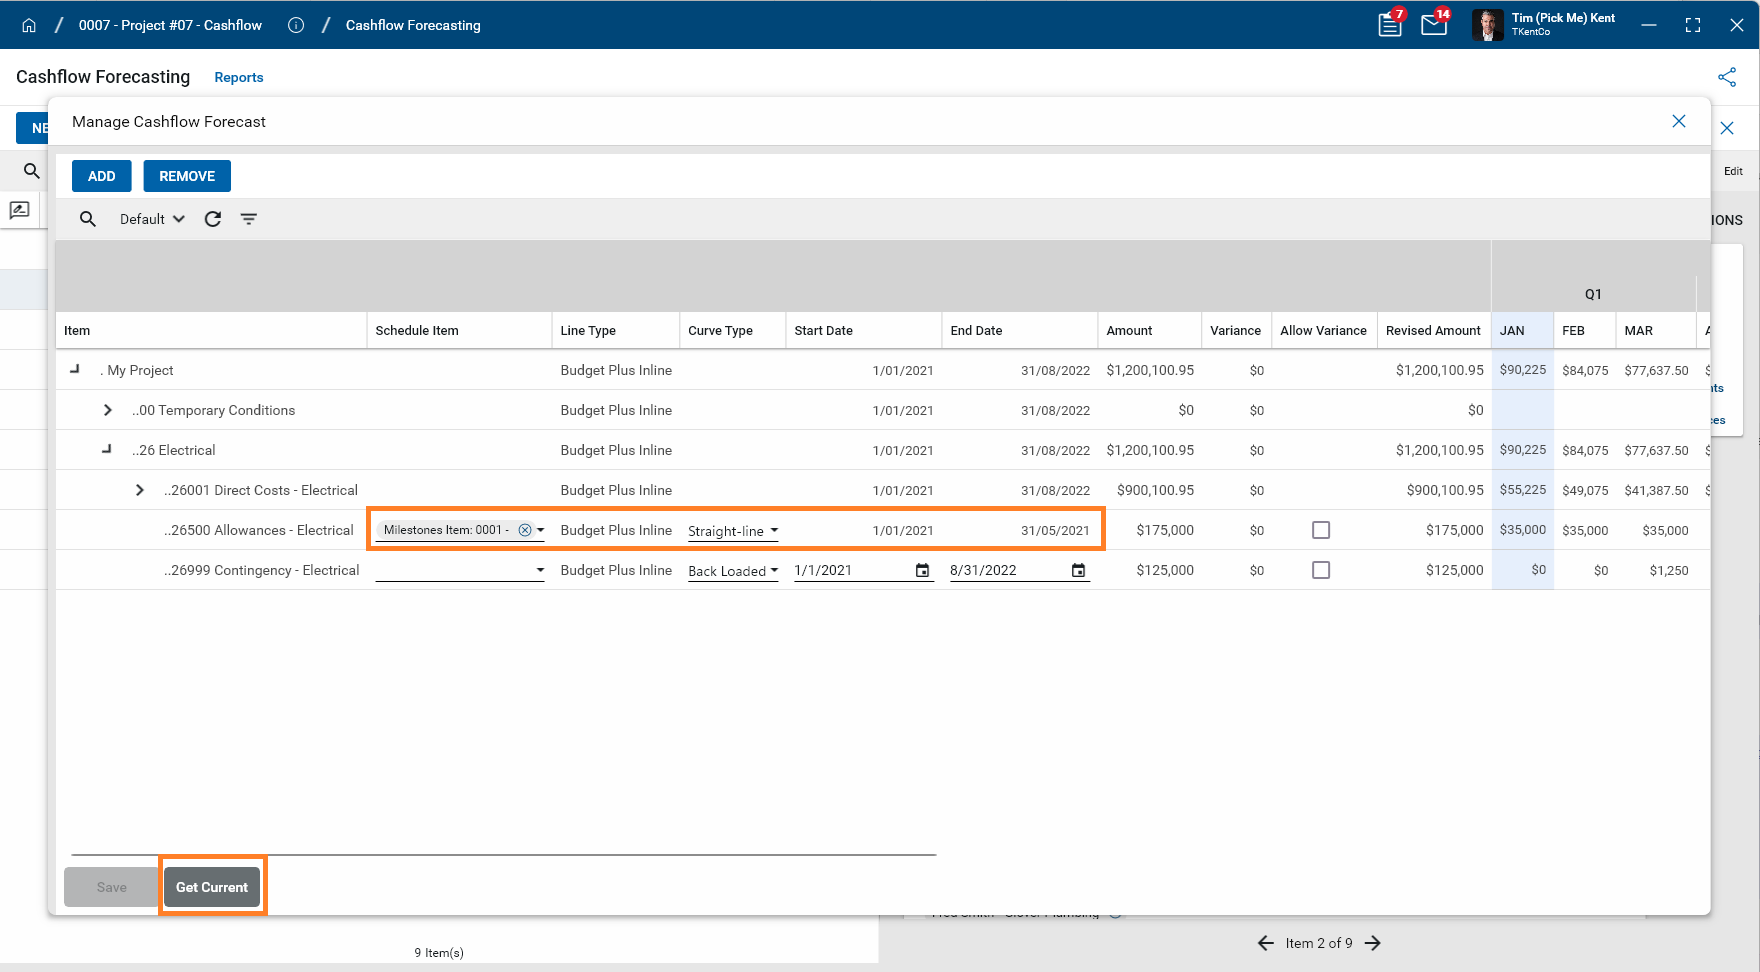Click the share icon

coord(1727,77)
